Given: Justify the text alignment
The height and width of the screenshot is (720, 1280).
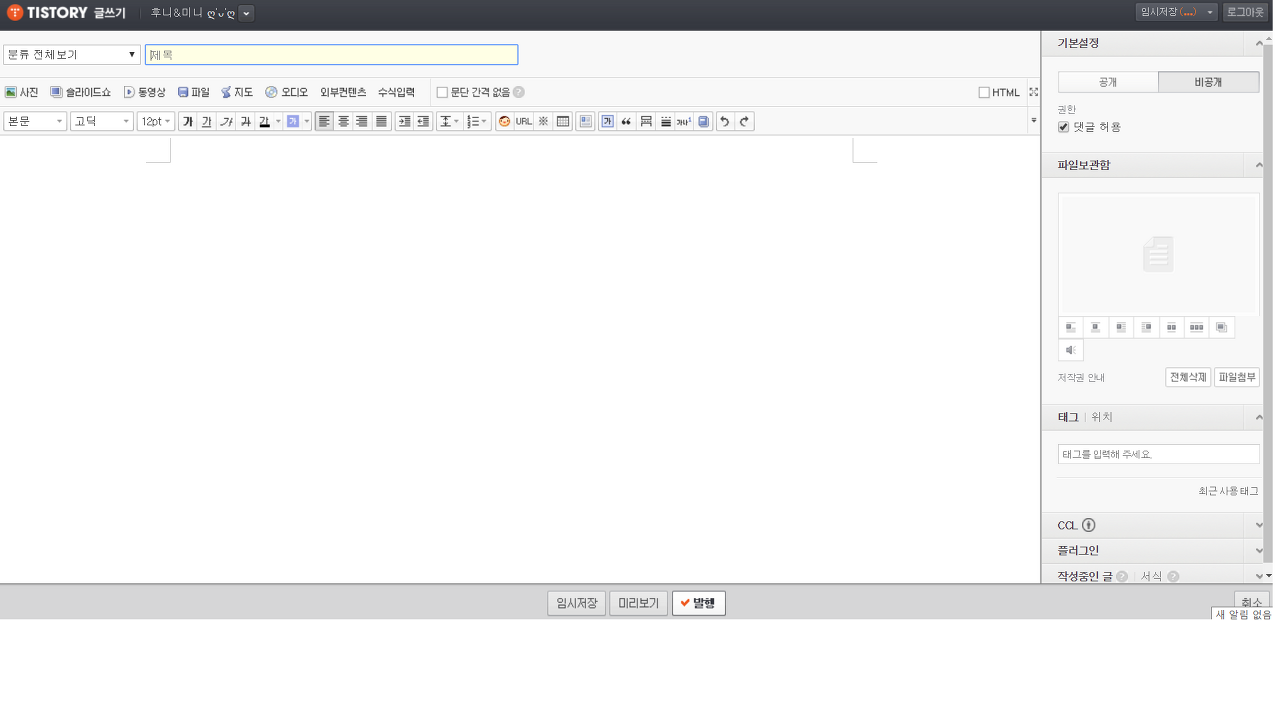Looking at the screenshot, I should click(x=381, y=122).
